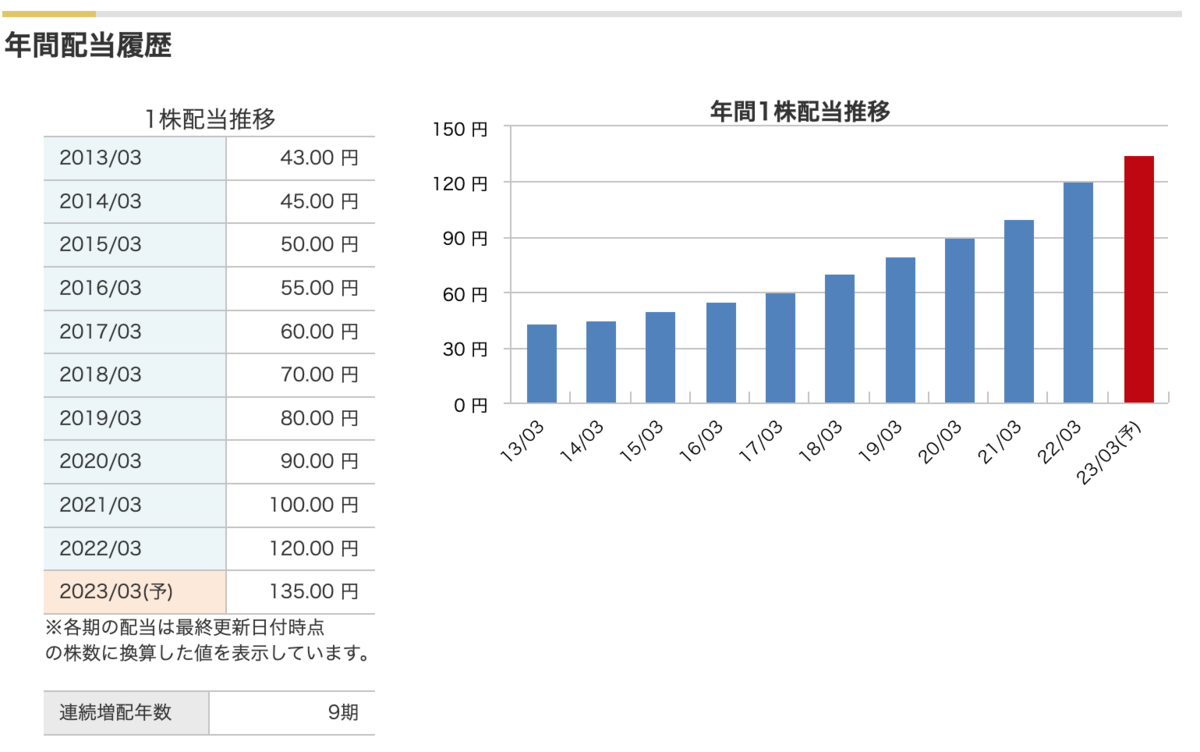Click the 16/03 x-axis label
This screenshot has width=1200, height=752.
coord(702,439)
